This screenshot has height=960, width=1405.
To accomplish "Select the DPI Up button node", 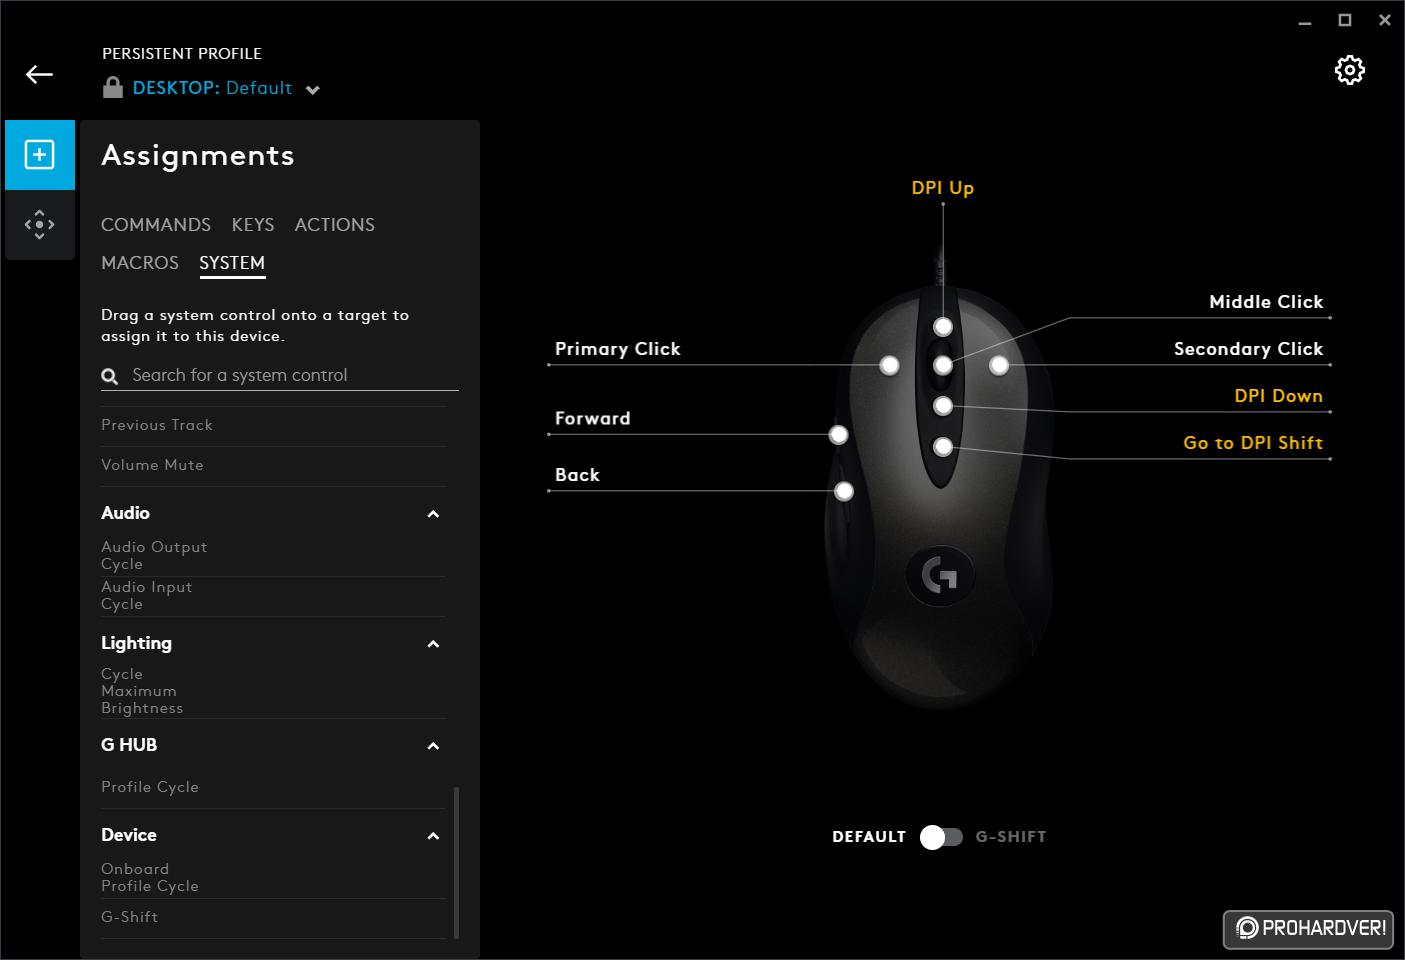I will [x=943, y=327].
